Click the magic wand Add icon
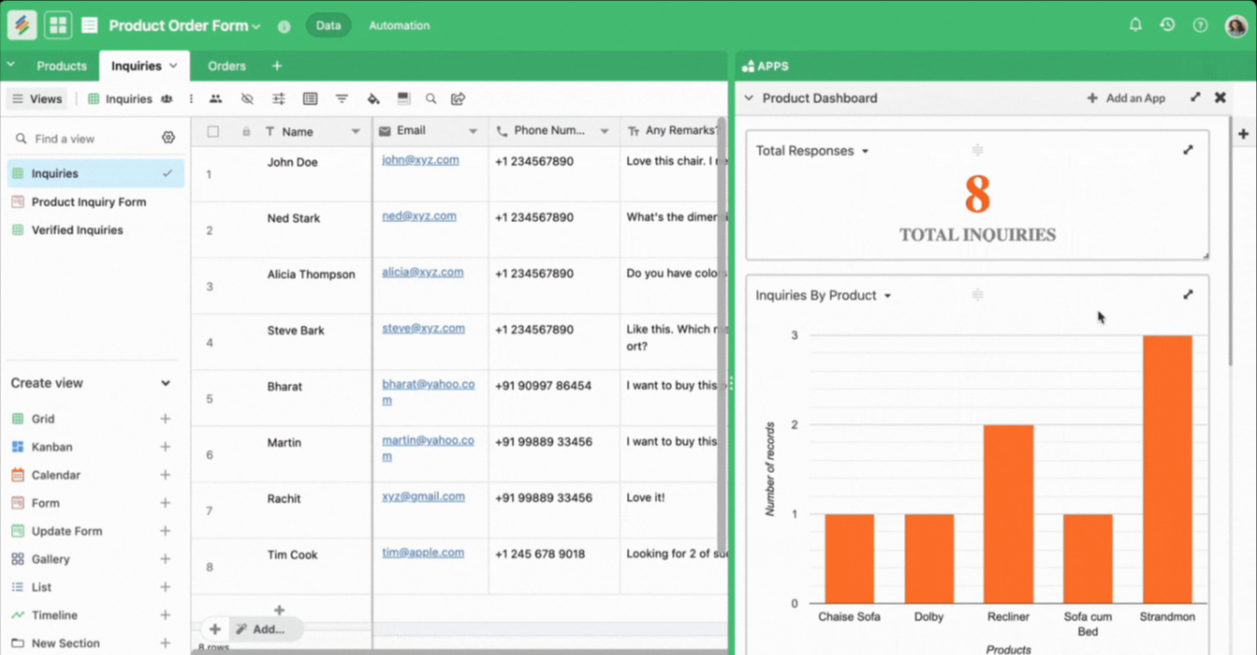Image resolution: width=1257 pixels, height=655 pixels. (242, 629)
